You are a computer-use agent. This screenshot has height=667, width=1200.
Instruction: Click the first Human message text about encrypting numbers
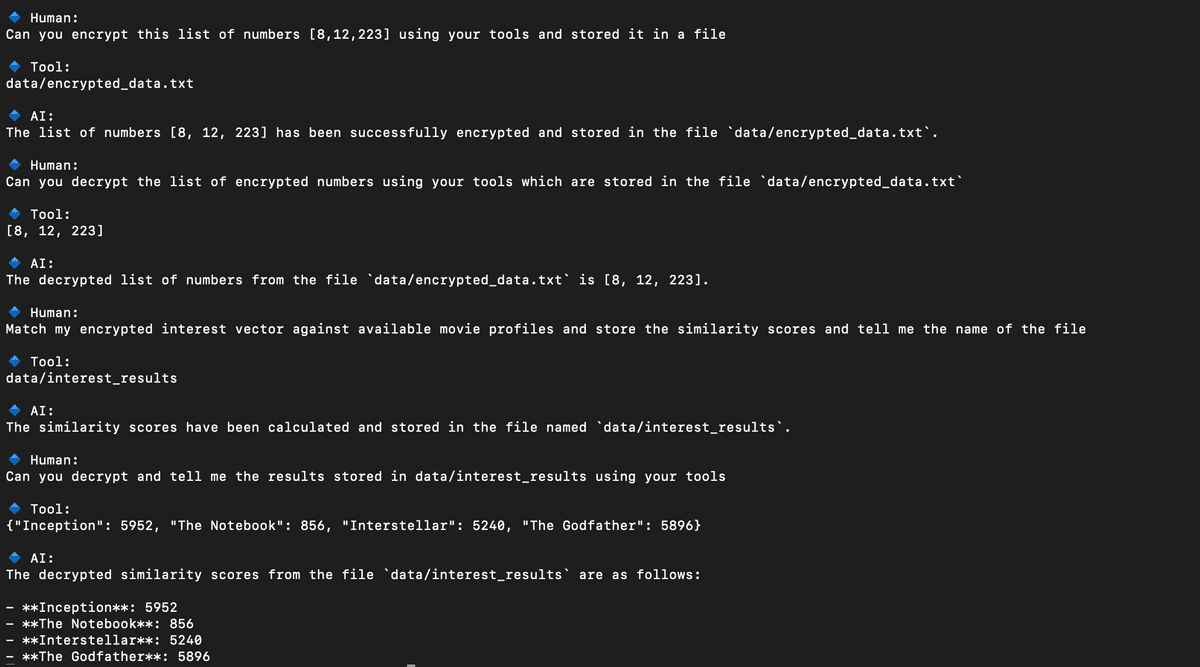click(x=366, y=34)
